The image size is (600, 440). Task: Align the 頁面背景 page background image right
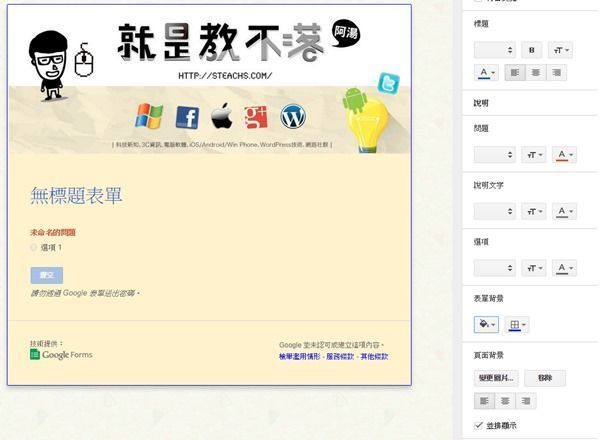pyautogui.click(x=526, y=401)
